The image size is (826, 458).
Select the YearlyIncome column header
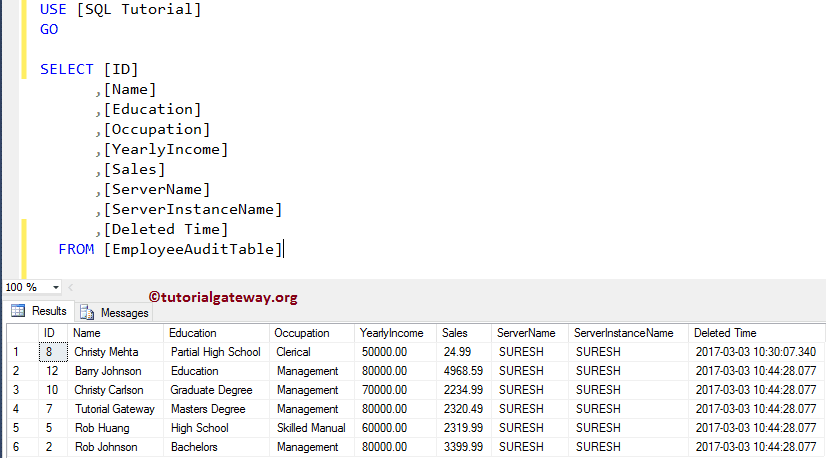396,333
